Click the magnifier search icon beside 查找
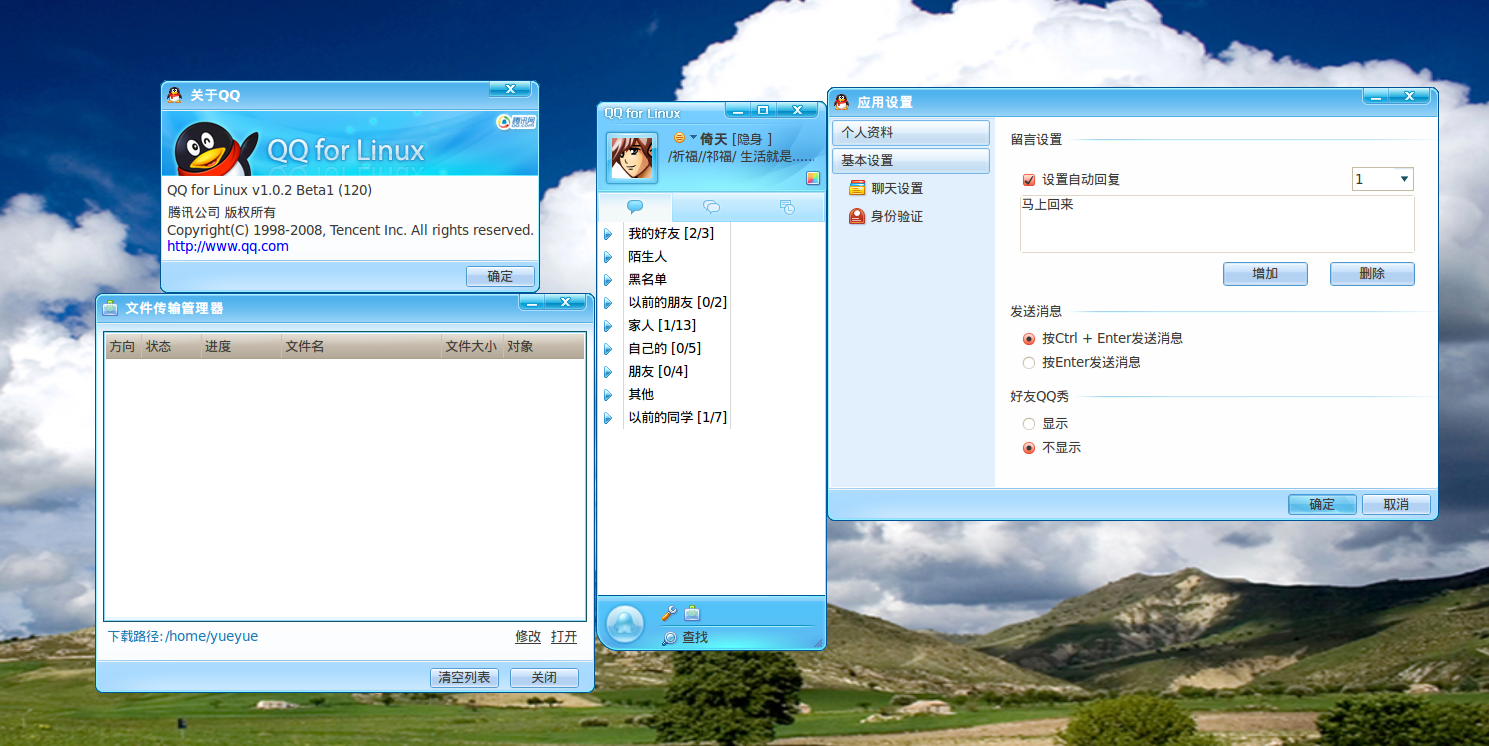The width and height of the screenshot is (1489, 746). pos(669,637)
